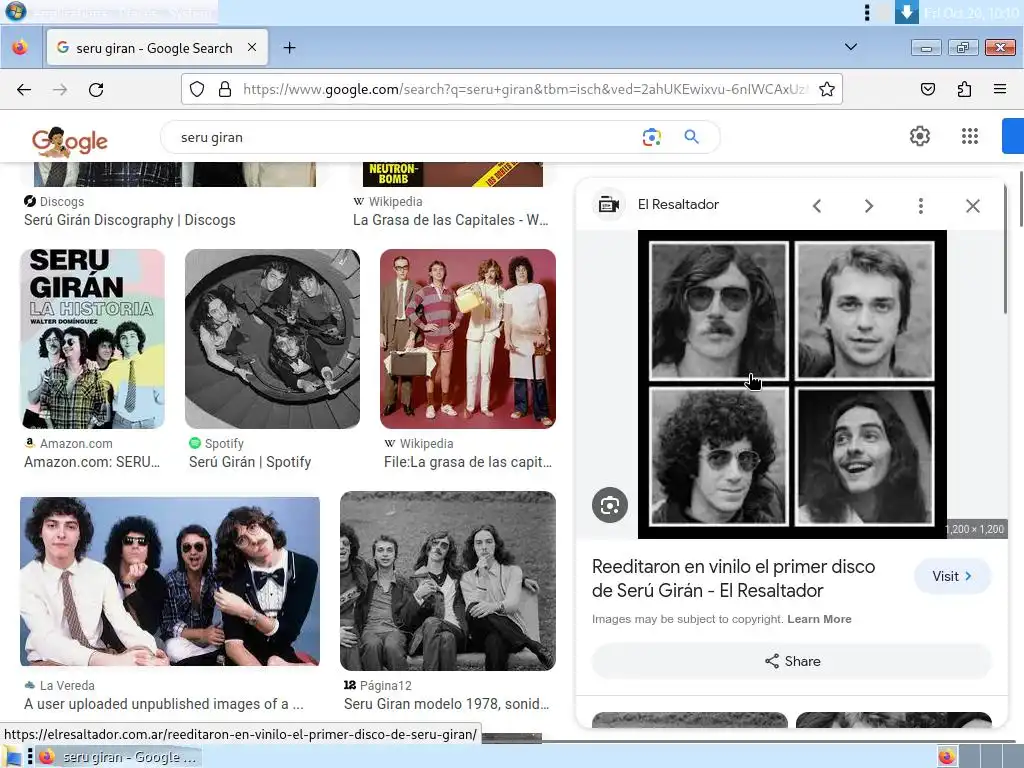Submit search with magnifier icon
This screenshot has height=768, width=1024.
[692, 136]
